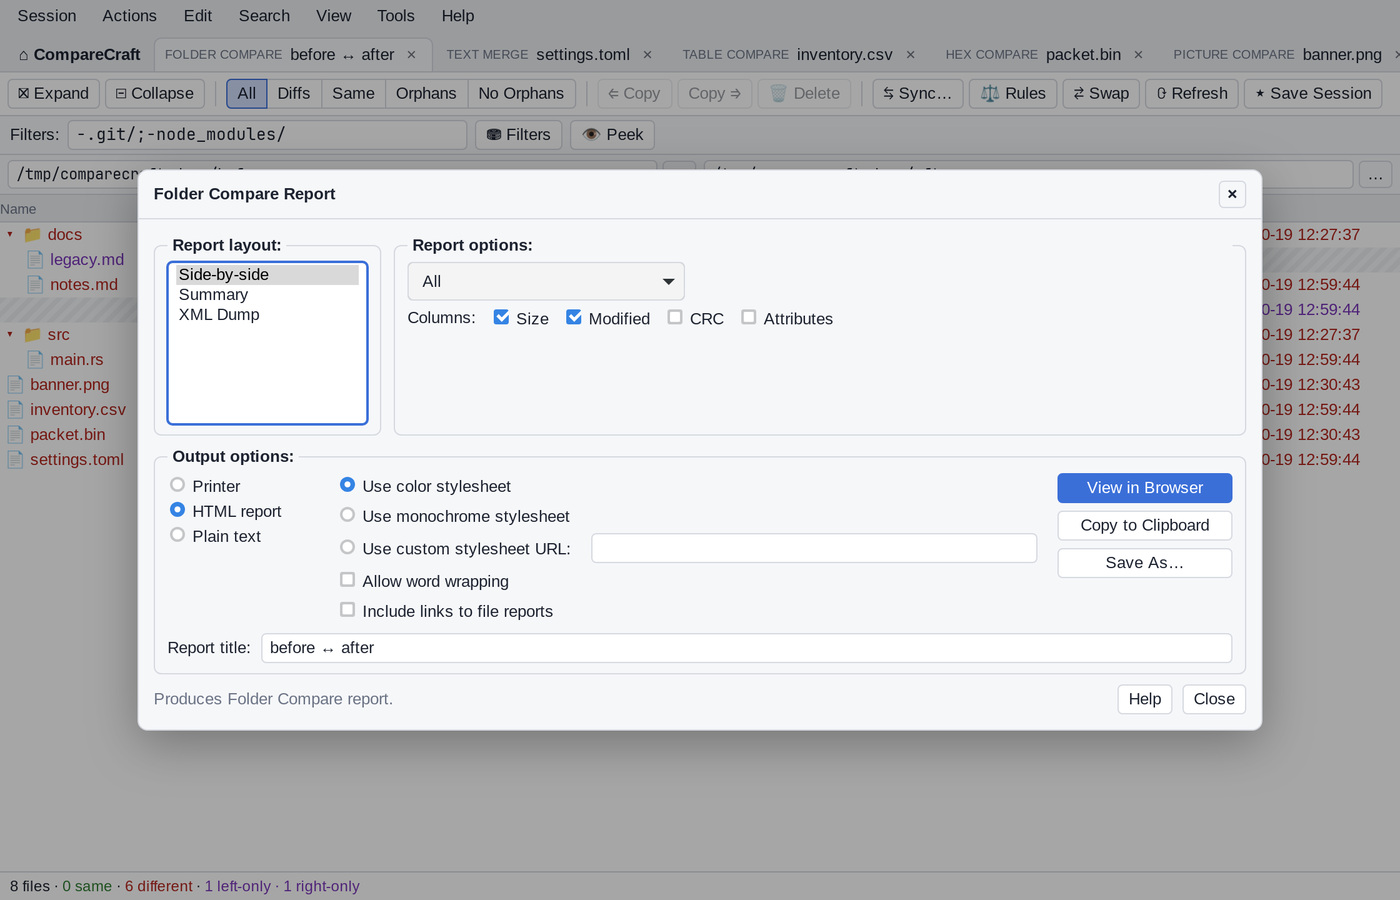The width and height of the screenshot is (1400, 900).
Task: Click Copy to left arrow button
Action: [x=634, y=93]
